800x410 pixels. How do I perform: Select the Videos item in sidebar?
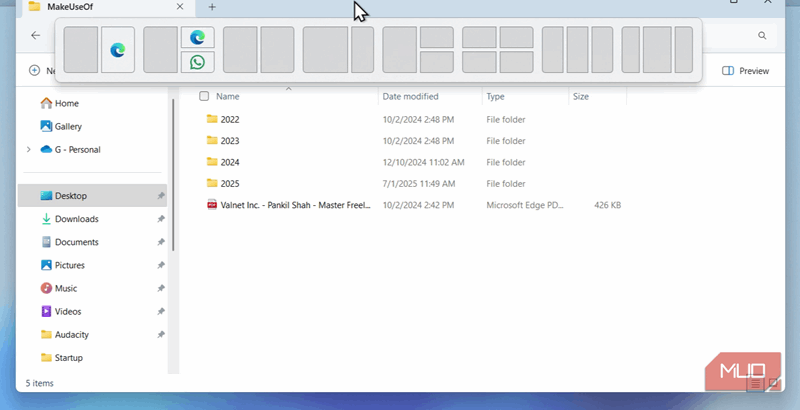pos(68,311)
